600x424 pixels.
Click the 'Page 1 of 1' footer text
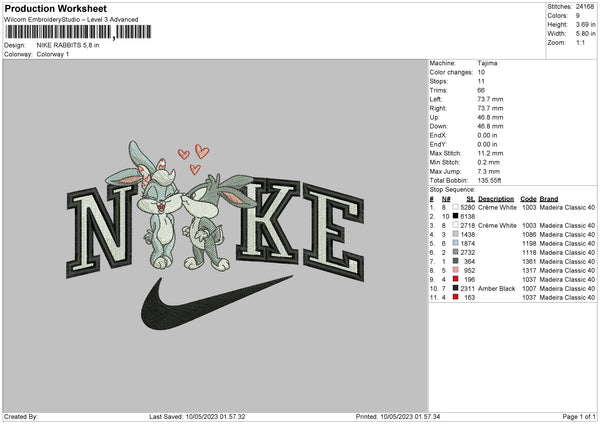[x=579, y=417]
